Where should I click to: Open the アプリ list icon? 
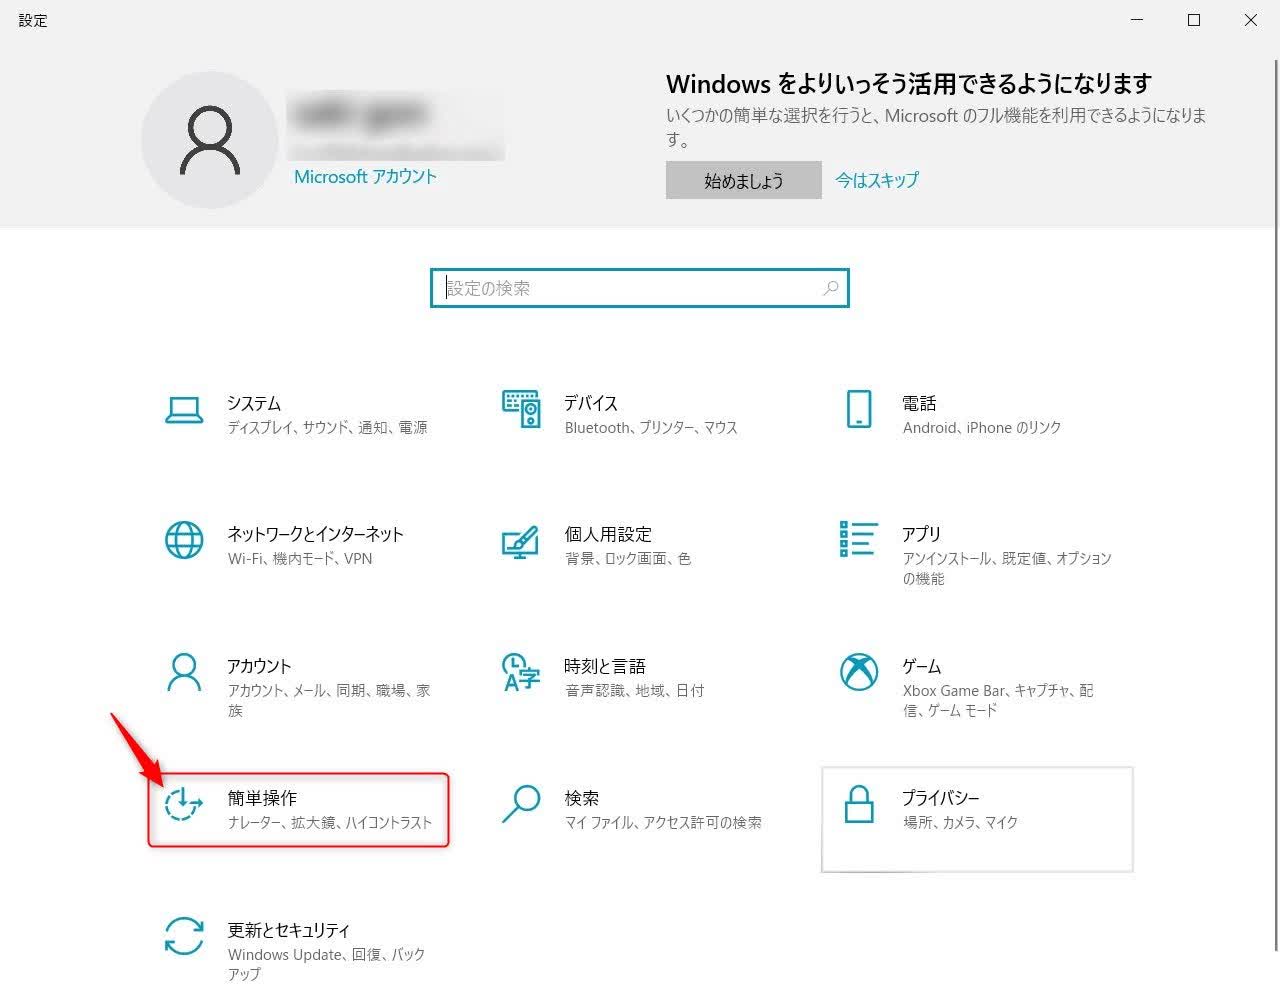(x=859, y=539)
